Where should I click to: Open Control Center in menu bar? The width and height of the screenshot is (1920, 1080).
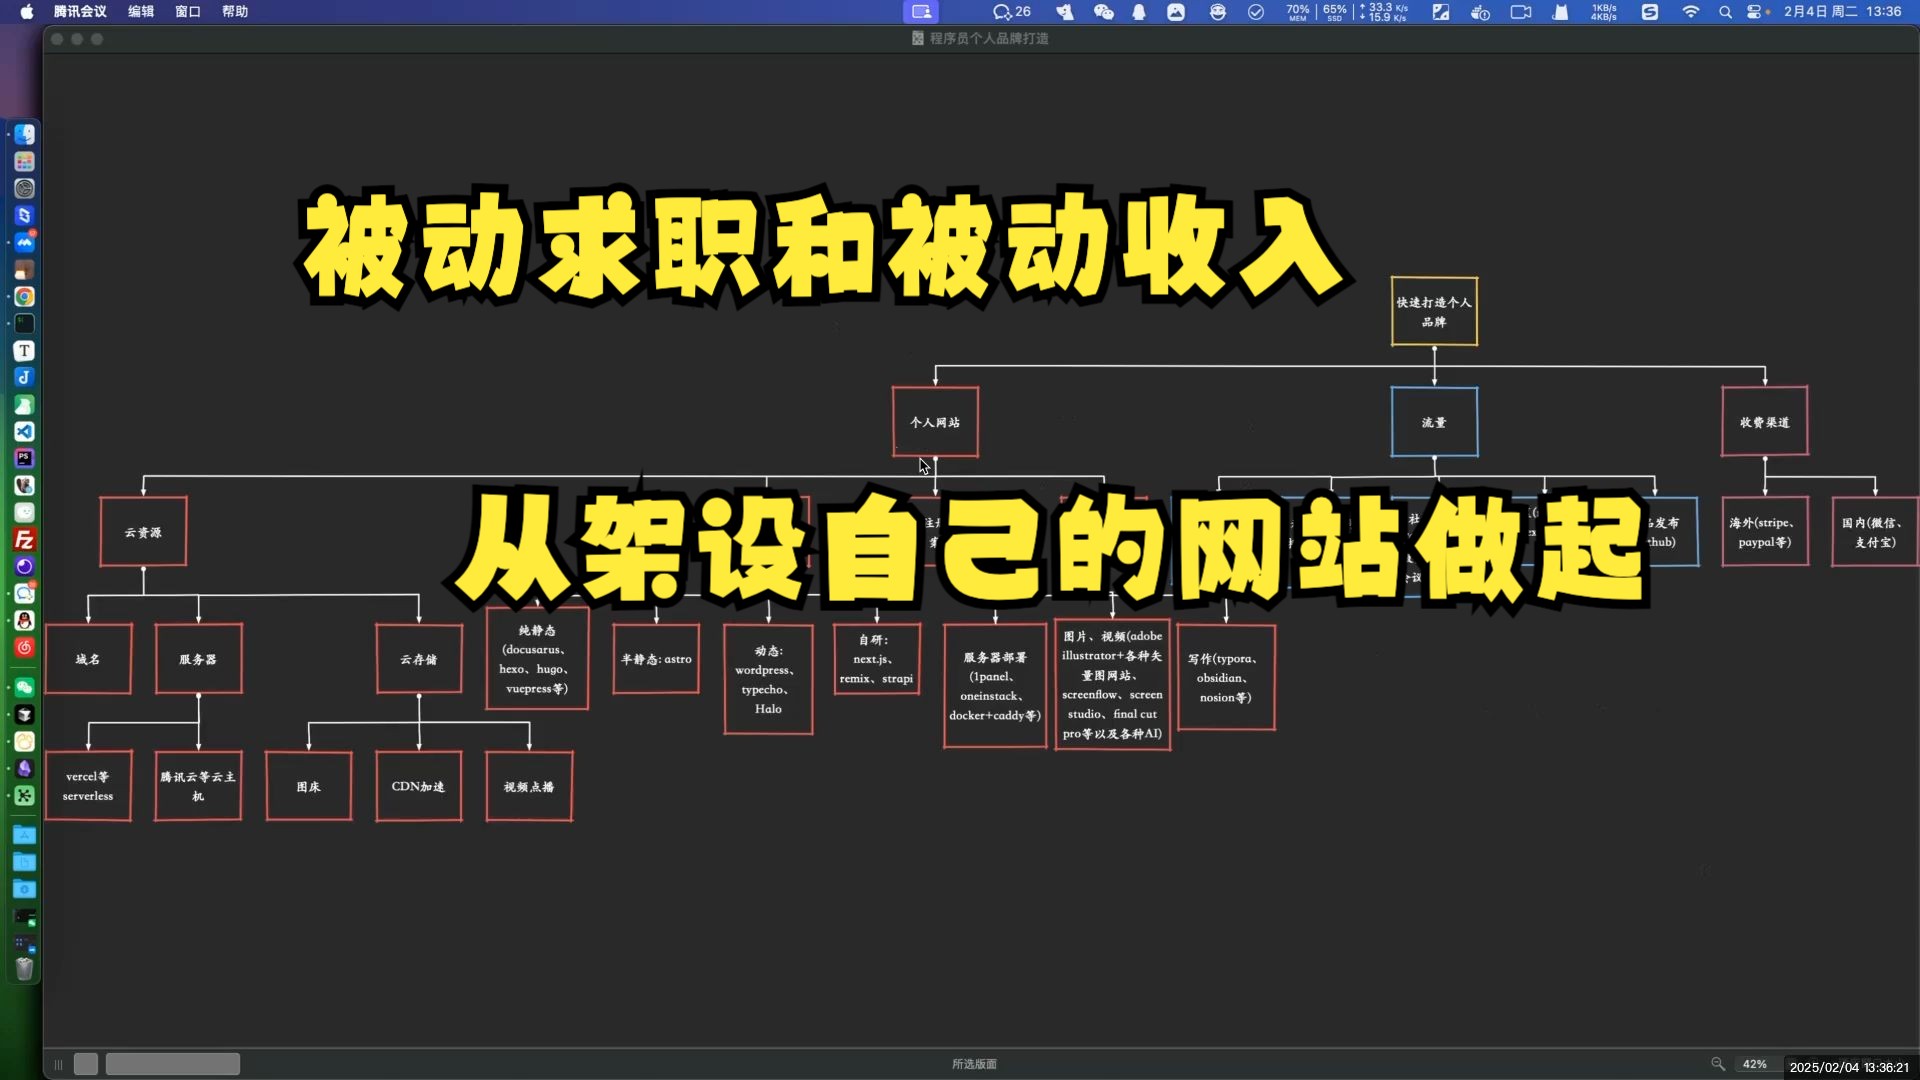1755,12
